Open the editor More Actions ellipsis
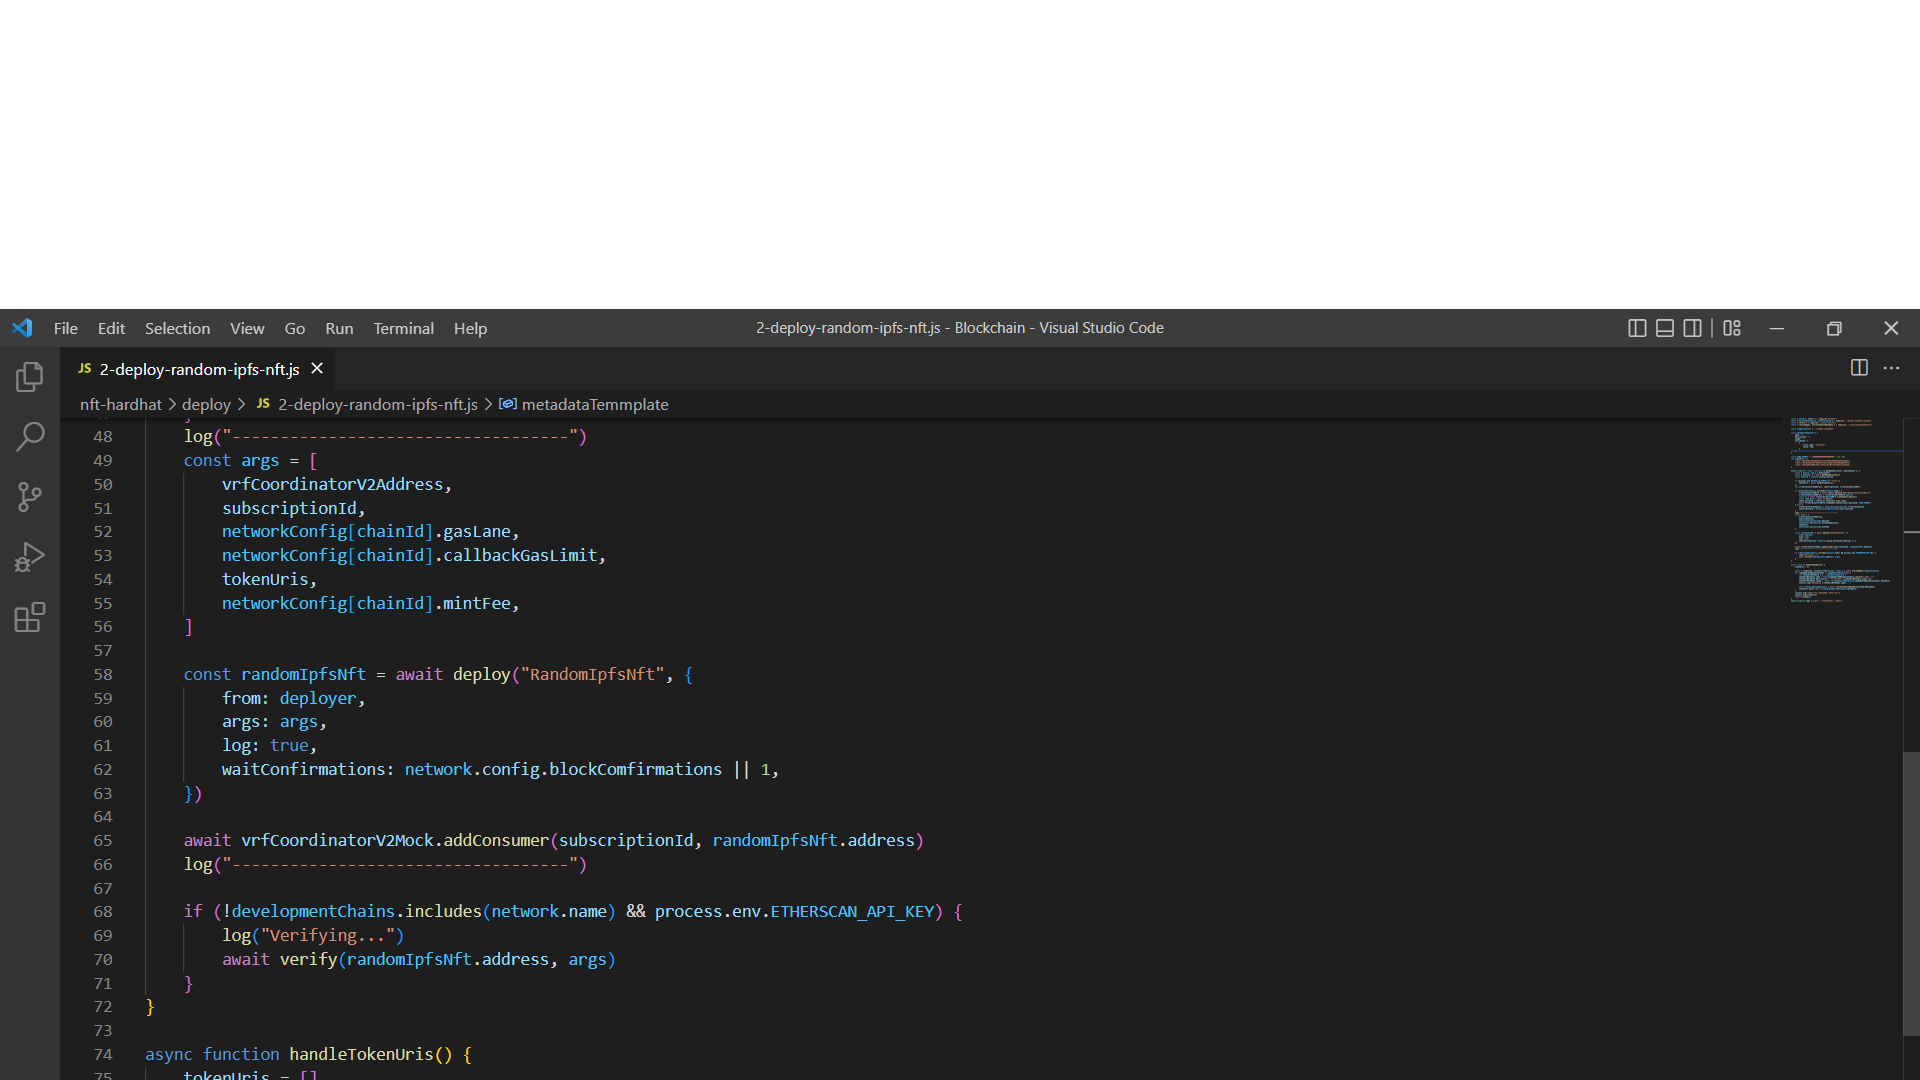Screen dimensions: 1920x1080 (x=1891, y=368)
